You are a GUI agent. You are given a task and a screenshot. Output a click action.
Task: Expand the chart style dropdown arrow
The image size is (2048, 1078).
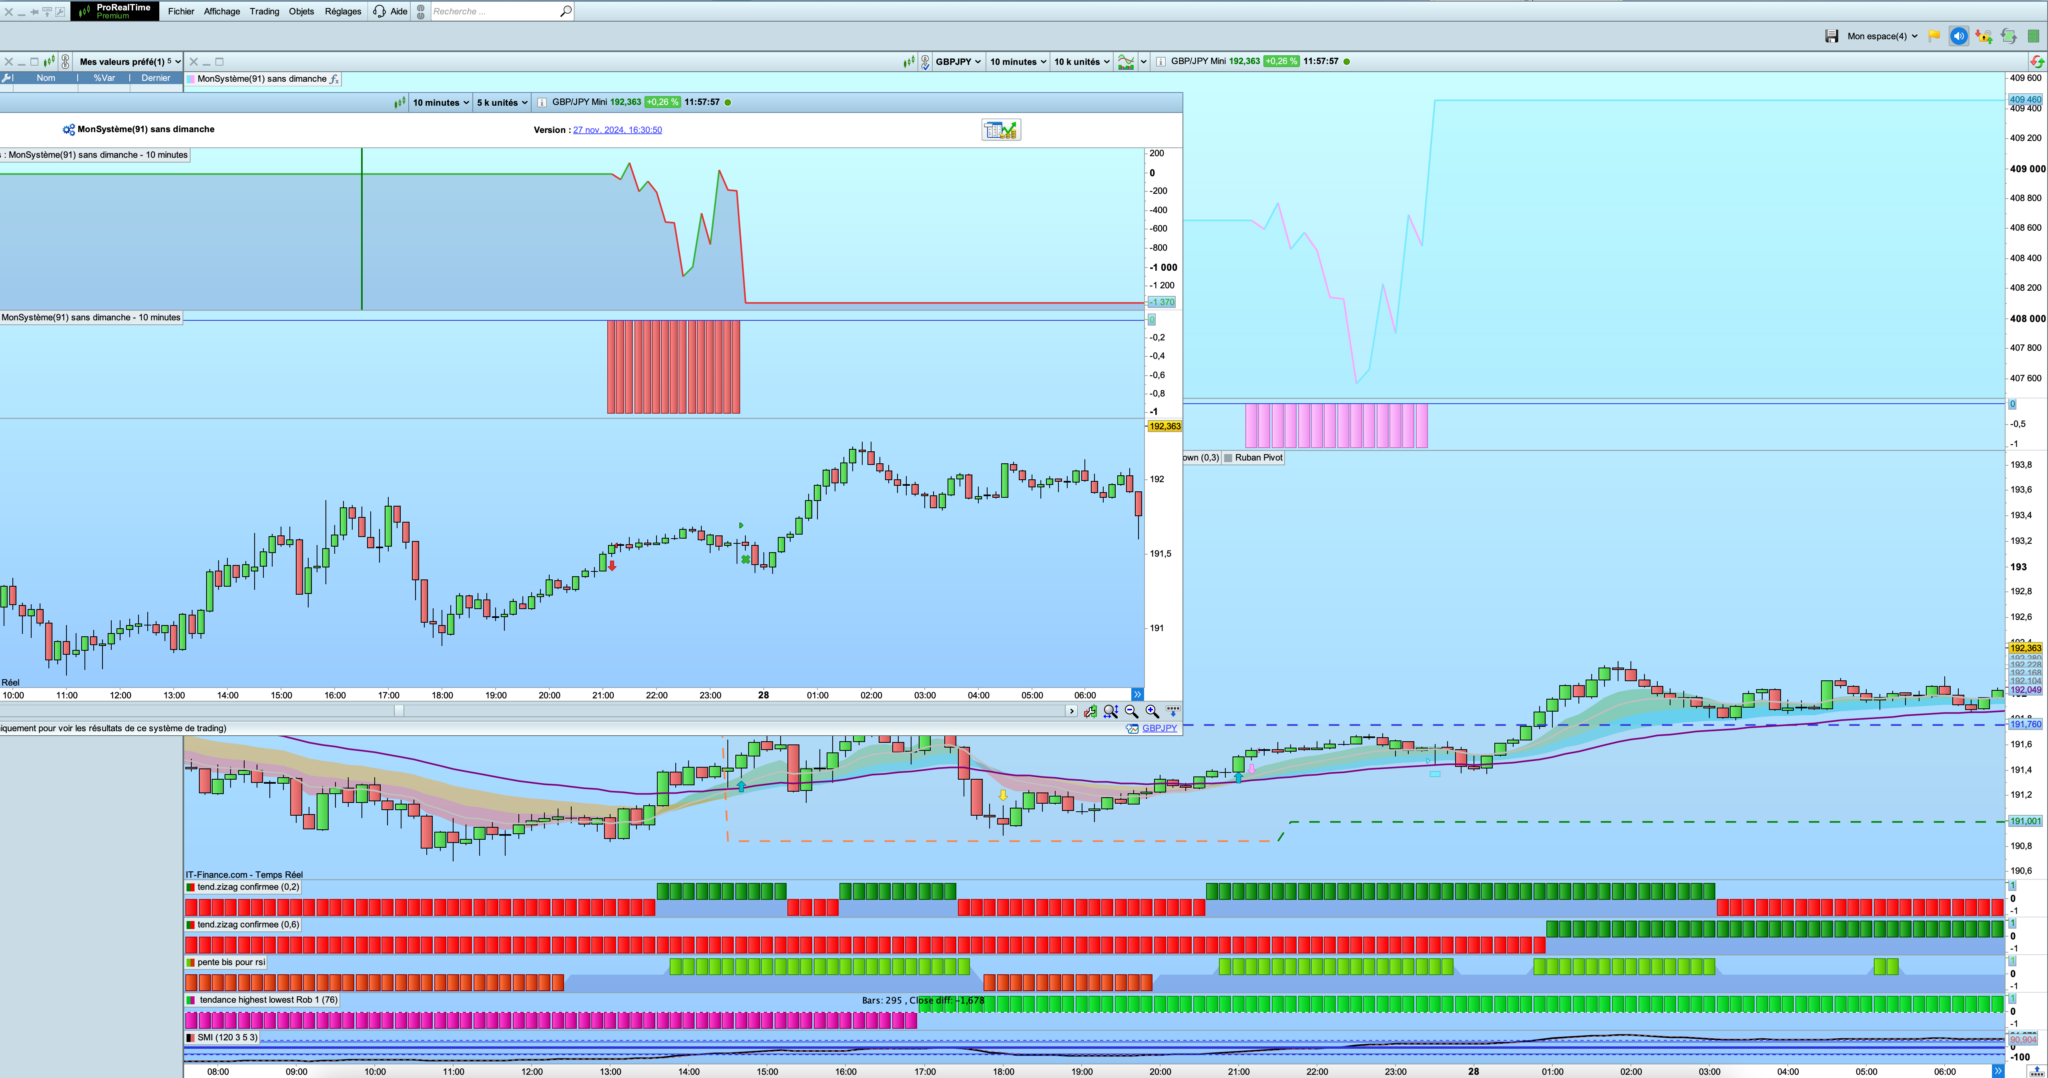pos(1143,61)
